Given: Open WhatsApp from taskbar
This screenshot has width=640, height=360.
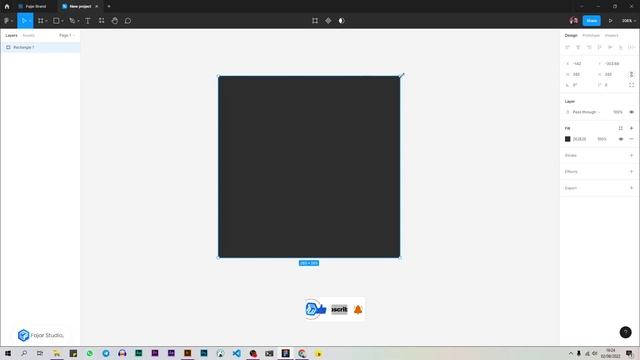Looking at the screenshot, I should coord(89,353).
